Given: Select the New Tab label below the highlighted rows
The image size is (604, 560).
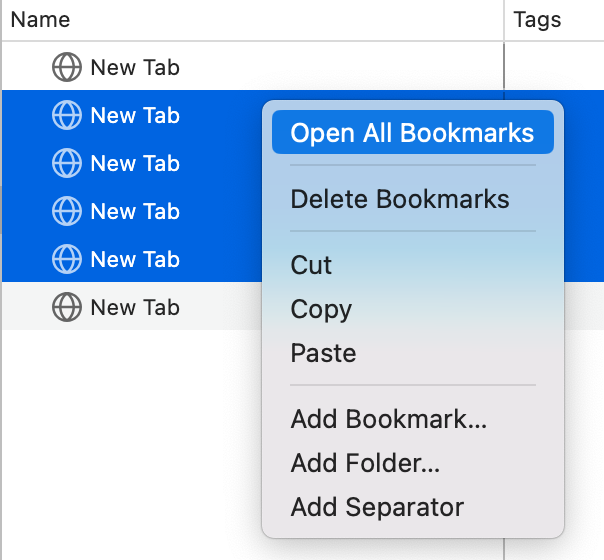Looking at the screenshot, I should point(135,307).
